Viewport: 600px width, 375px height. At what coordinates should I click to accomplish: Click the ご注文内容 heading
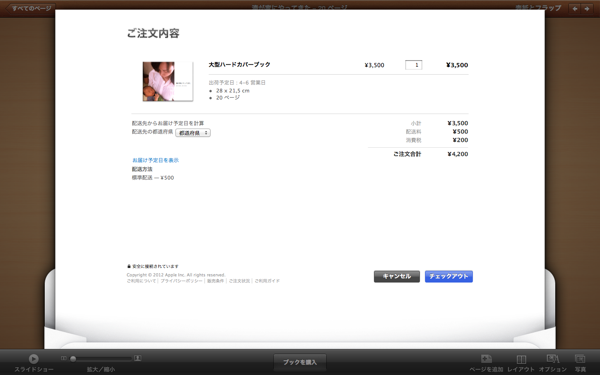click(x=153, y=34)
